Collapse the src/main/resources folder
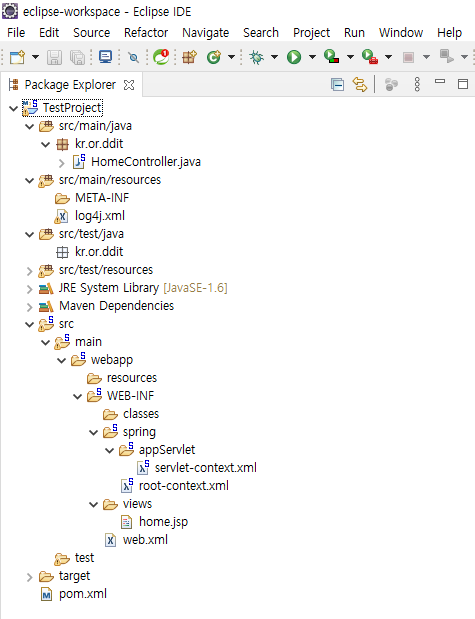Viewport: 475px width, 619px height. 30,180
